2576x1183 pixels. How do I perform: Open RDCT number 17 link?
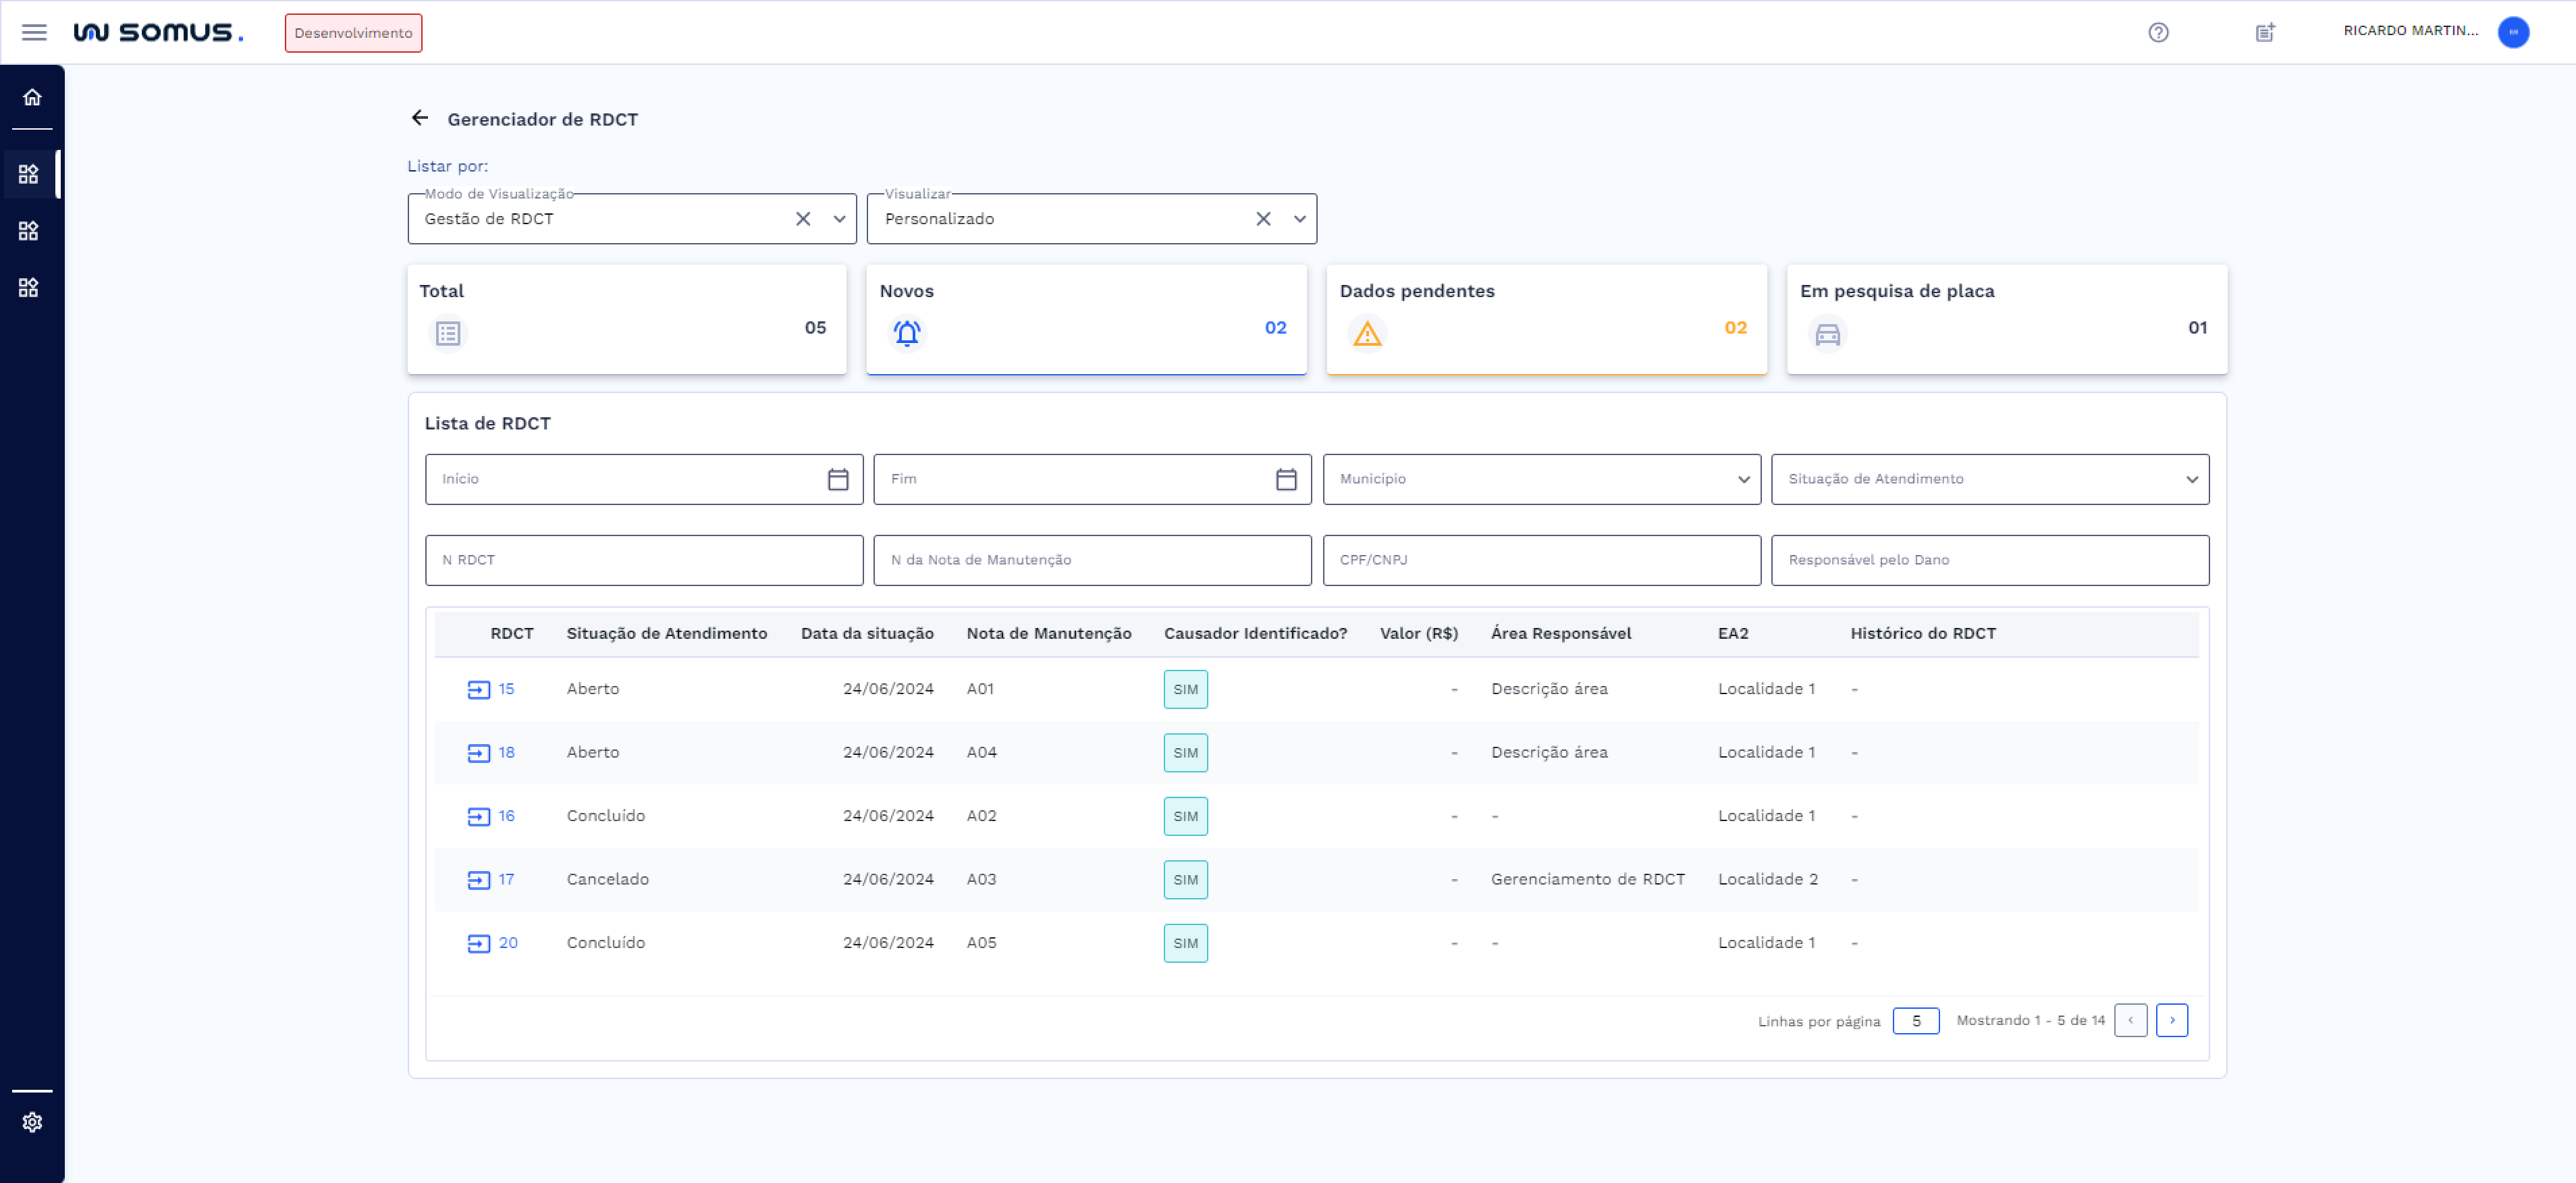coord(506,879)
